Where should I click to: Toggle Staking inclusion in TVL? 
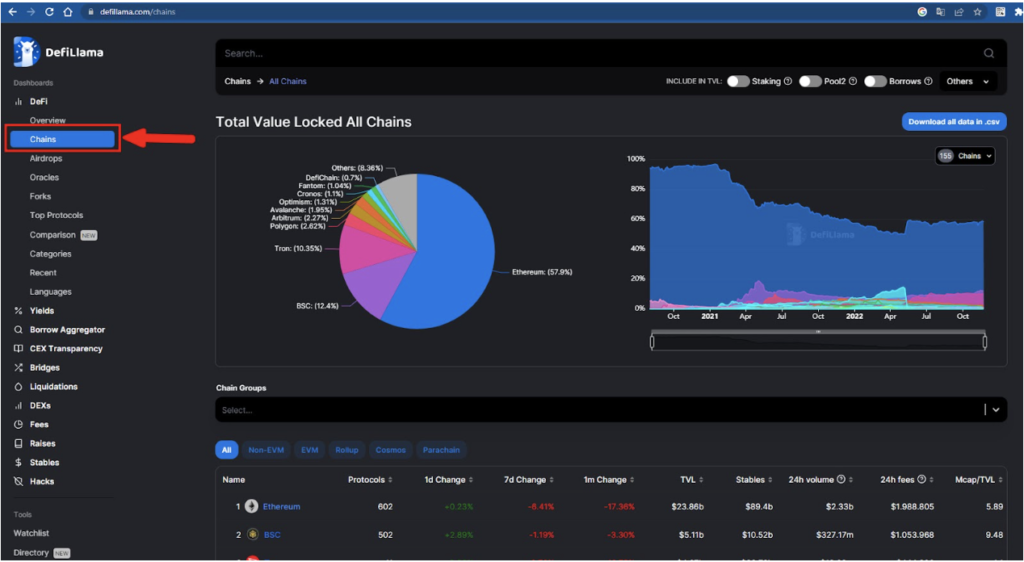pyautogui.click(x=738, y=82)
